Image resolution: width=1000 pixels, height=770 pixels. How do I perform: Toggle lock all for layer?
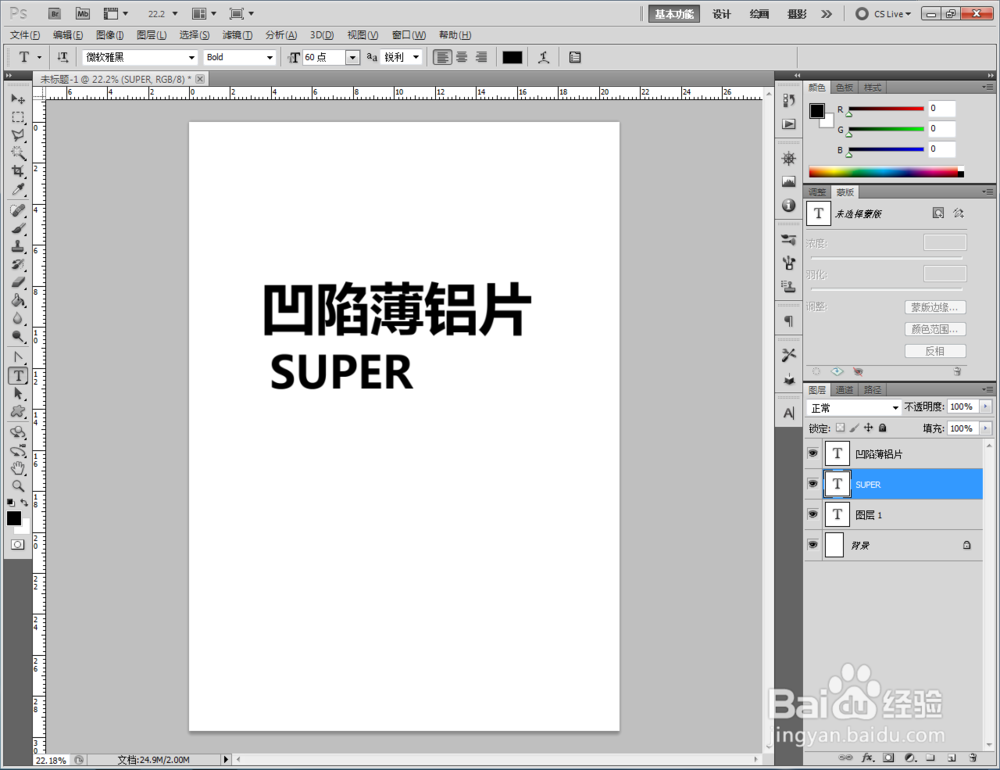(x=883, y=428)
